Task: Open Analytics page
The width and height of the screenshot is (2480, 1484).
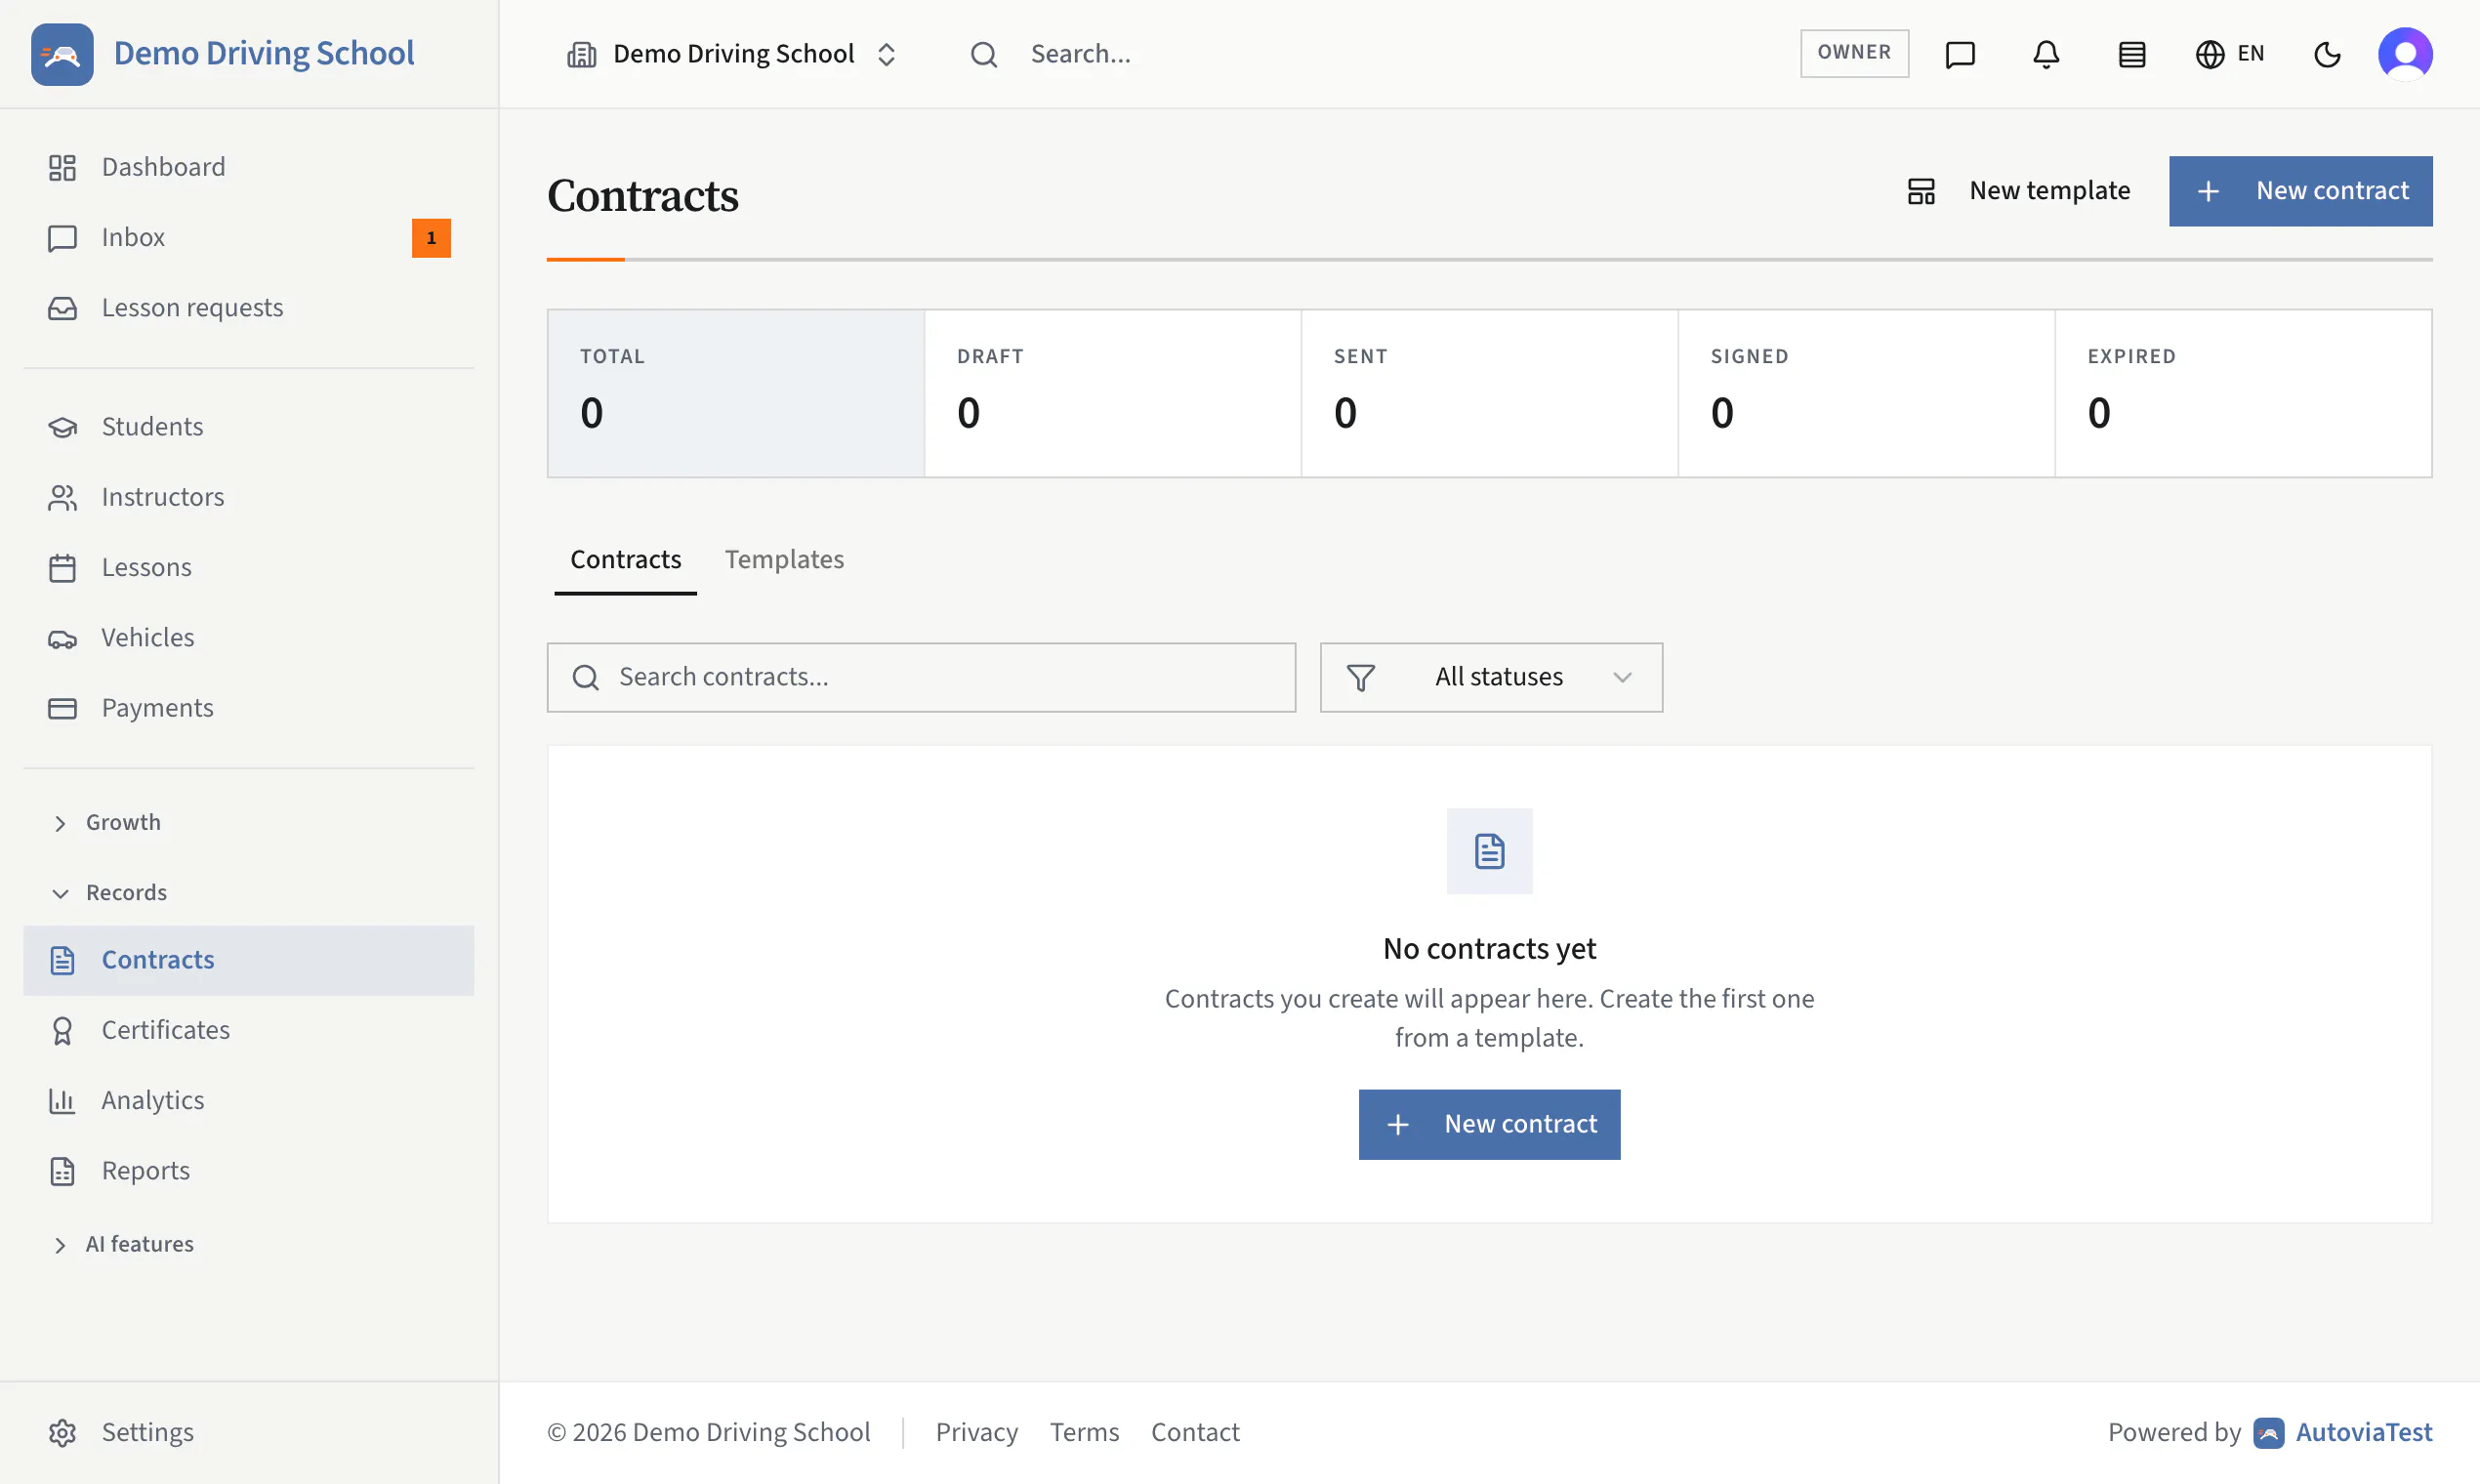Action: click(x=248, y=1100)
